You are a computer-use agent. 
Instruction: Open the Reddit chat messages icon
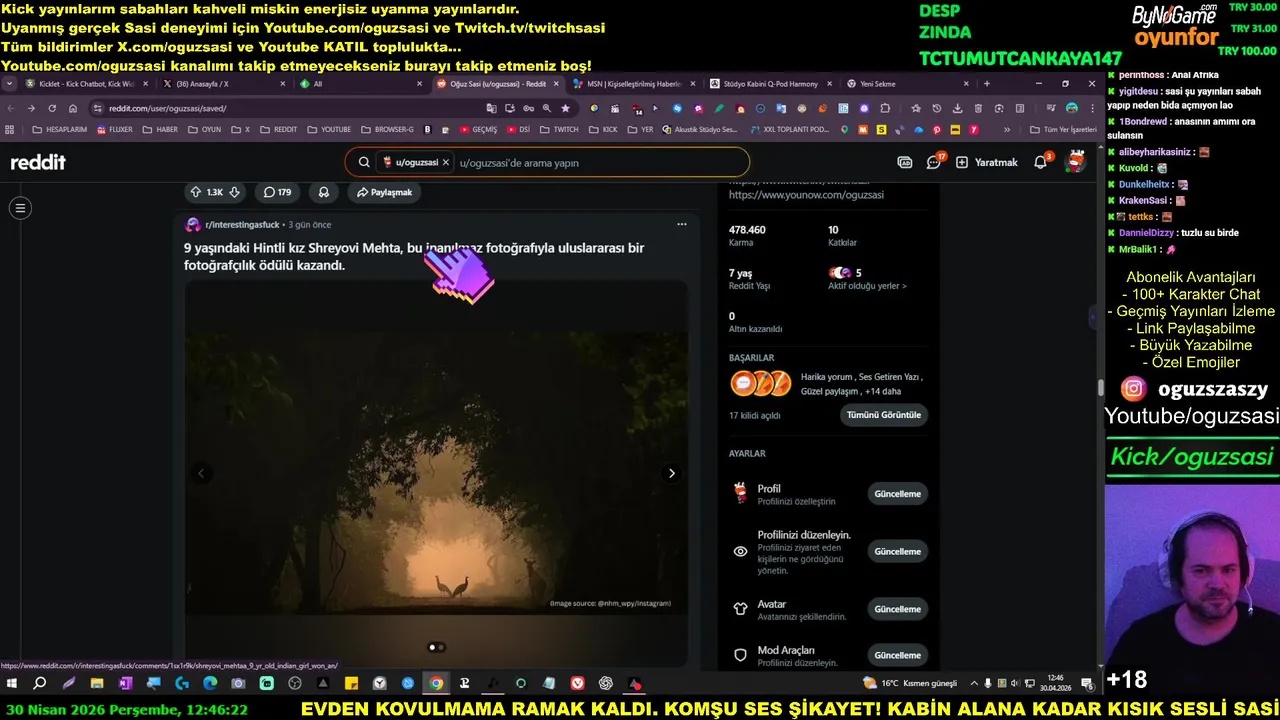coord(934,162)
